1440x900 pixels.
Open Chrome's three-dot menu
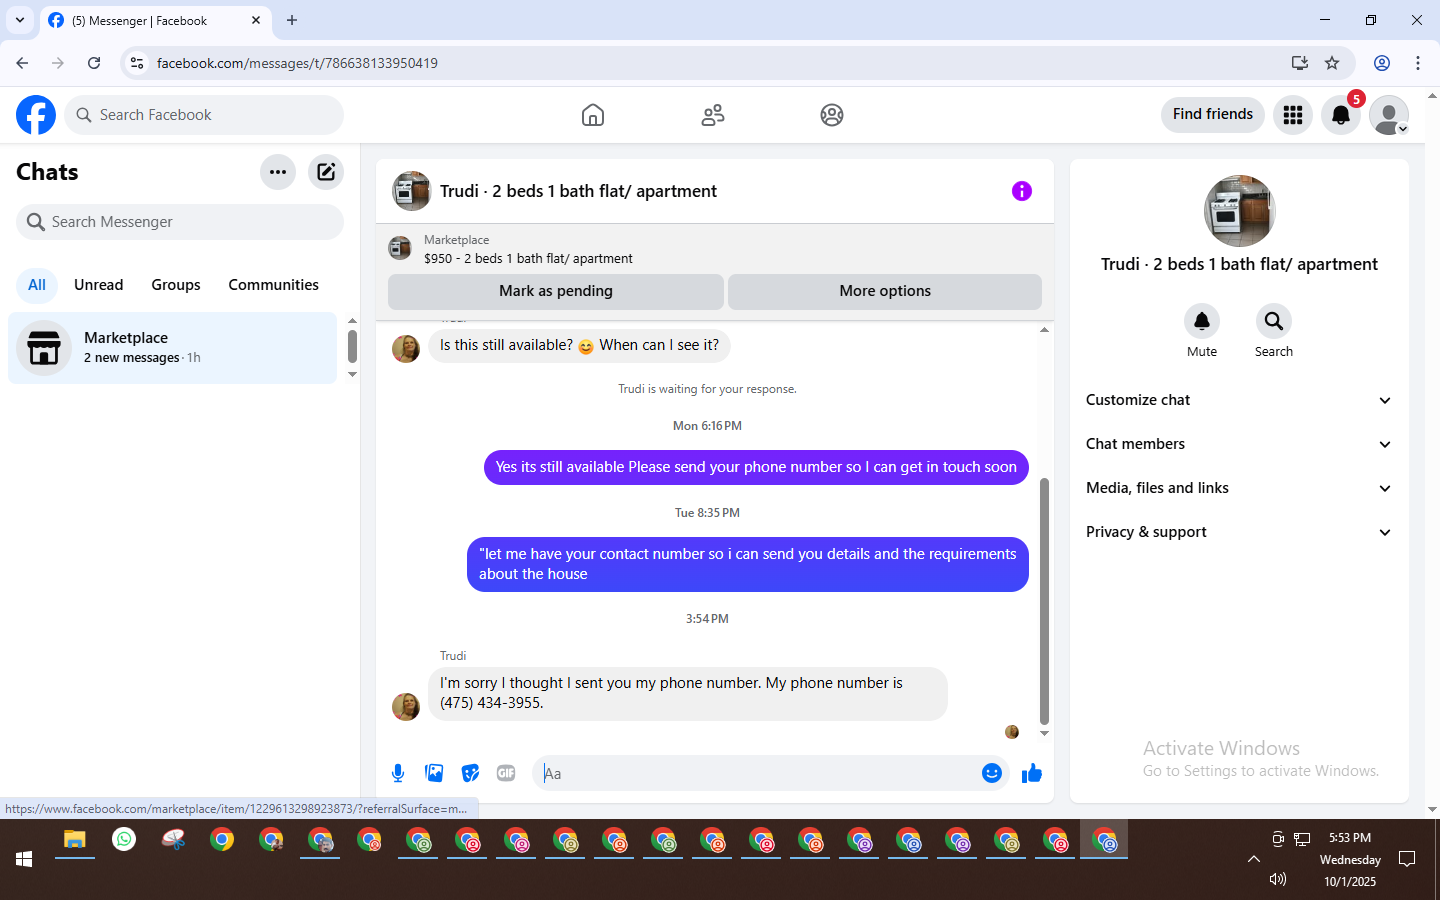(x=1418, y=63)
